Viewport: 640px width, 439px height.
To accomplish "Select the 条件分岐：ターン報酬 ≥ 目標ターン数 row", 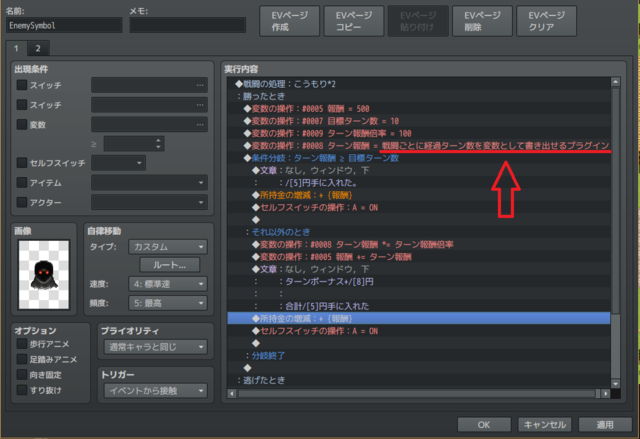I will point(419,158).
